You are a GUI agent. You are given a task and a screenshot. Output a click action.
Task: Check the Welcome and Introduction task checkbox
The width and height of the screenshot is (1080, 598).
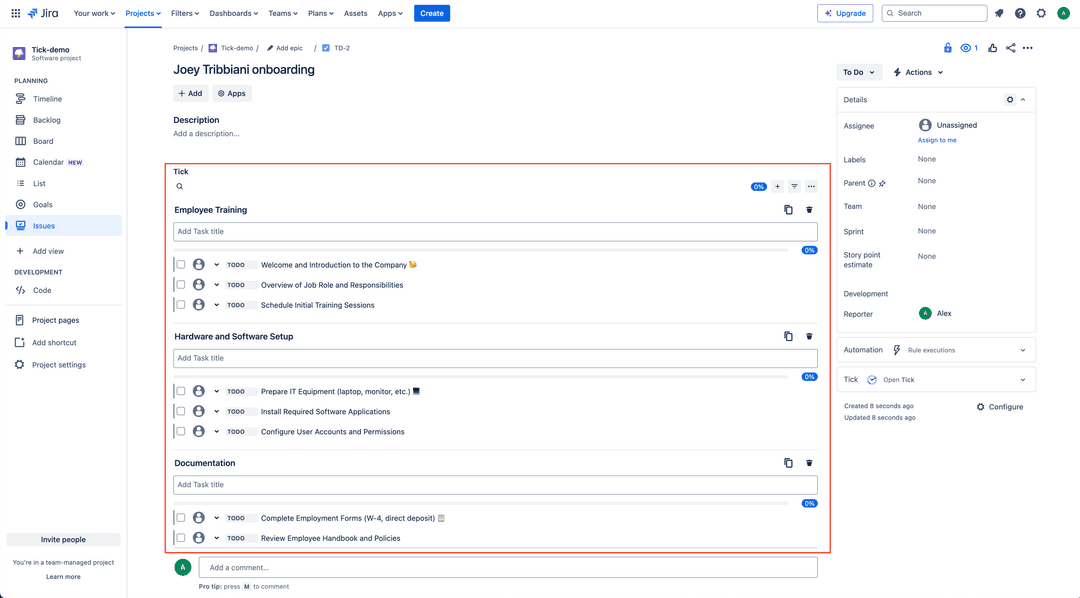click(x=181, y=265)
